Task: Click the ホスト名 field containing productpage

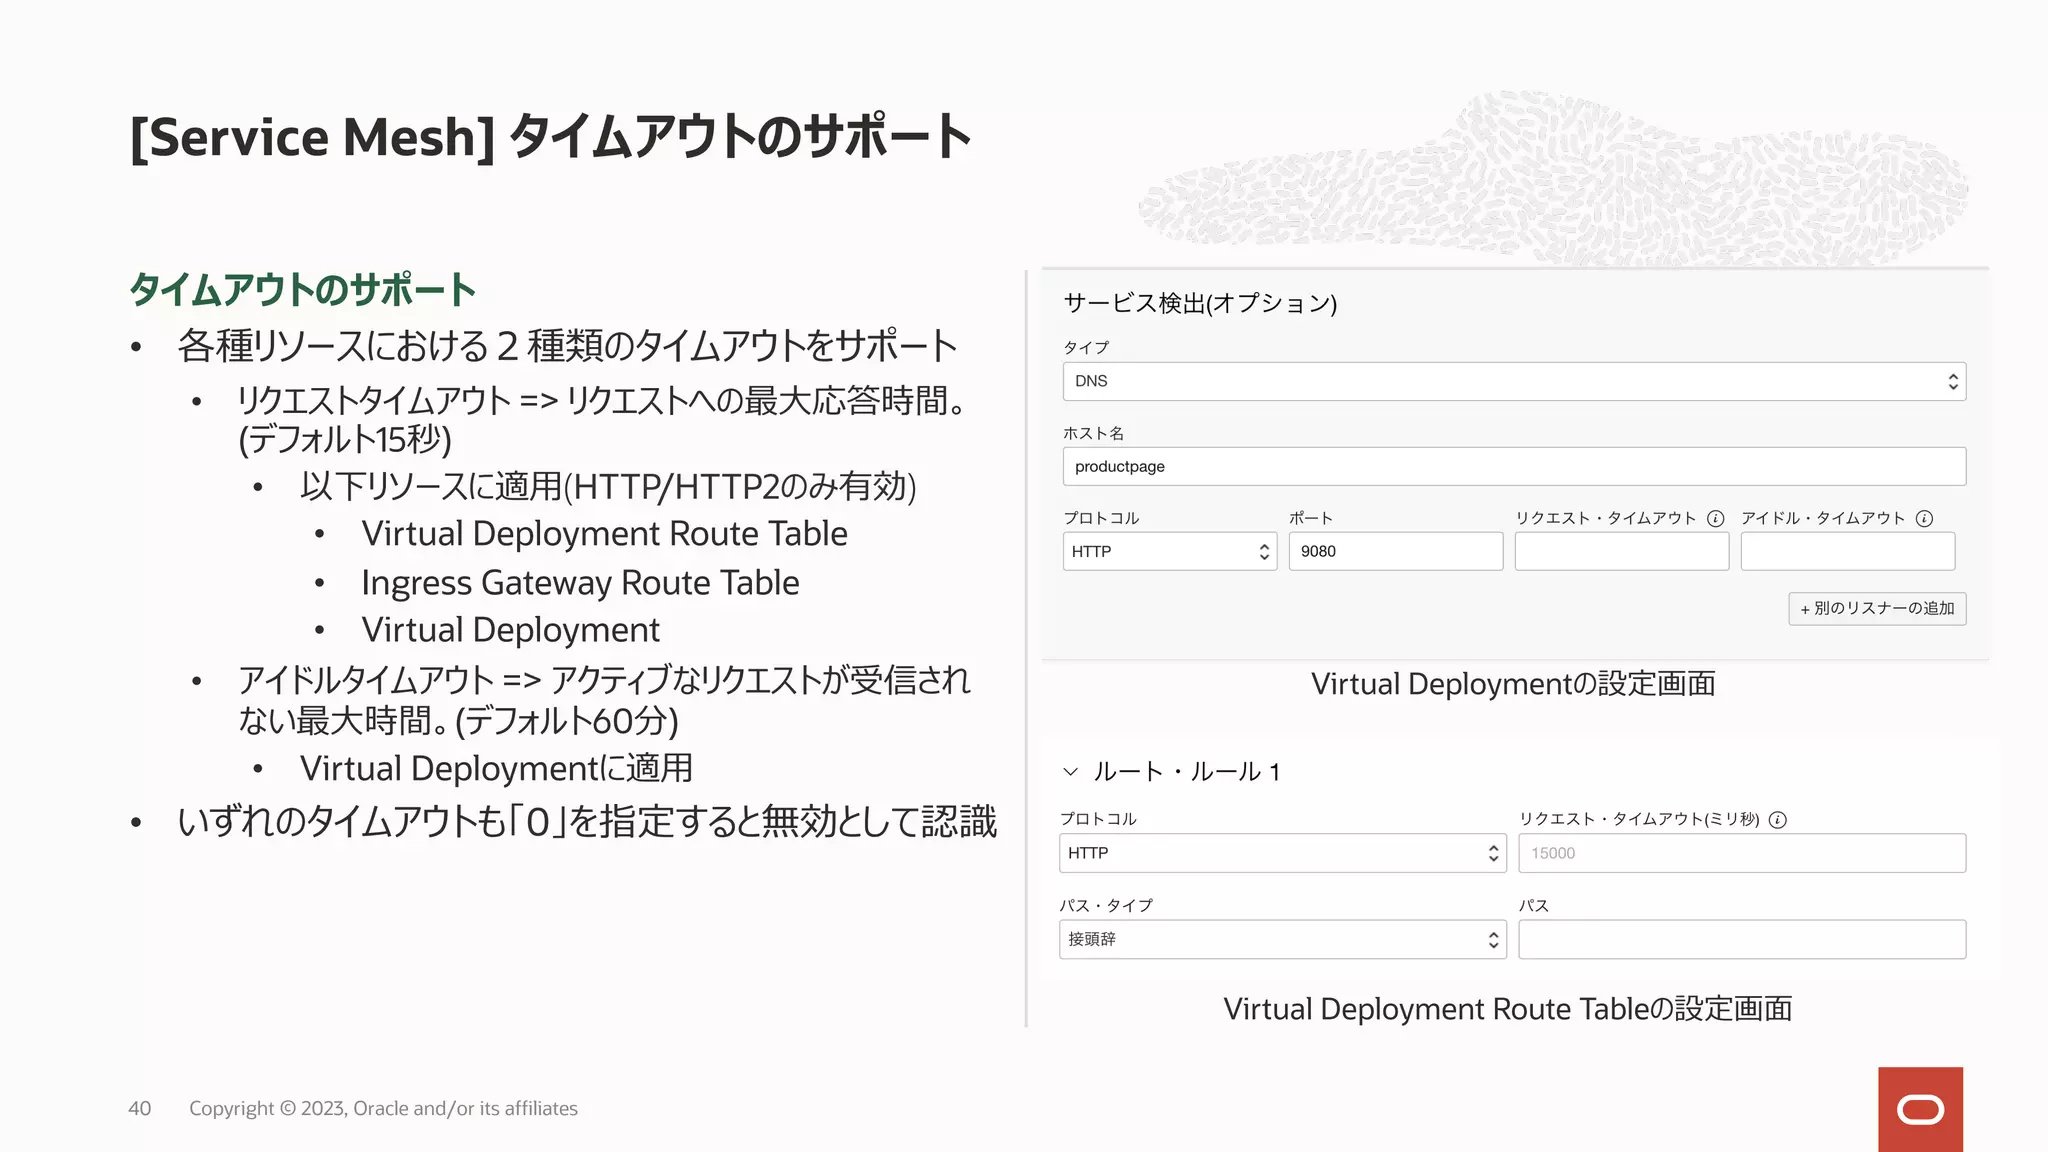Action: click(1514, 467)
